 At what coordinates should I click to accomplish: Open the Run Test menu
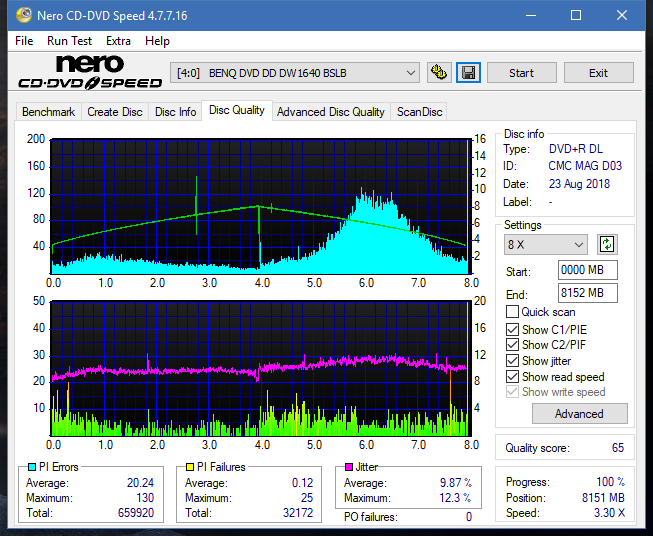69,41
